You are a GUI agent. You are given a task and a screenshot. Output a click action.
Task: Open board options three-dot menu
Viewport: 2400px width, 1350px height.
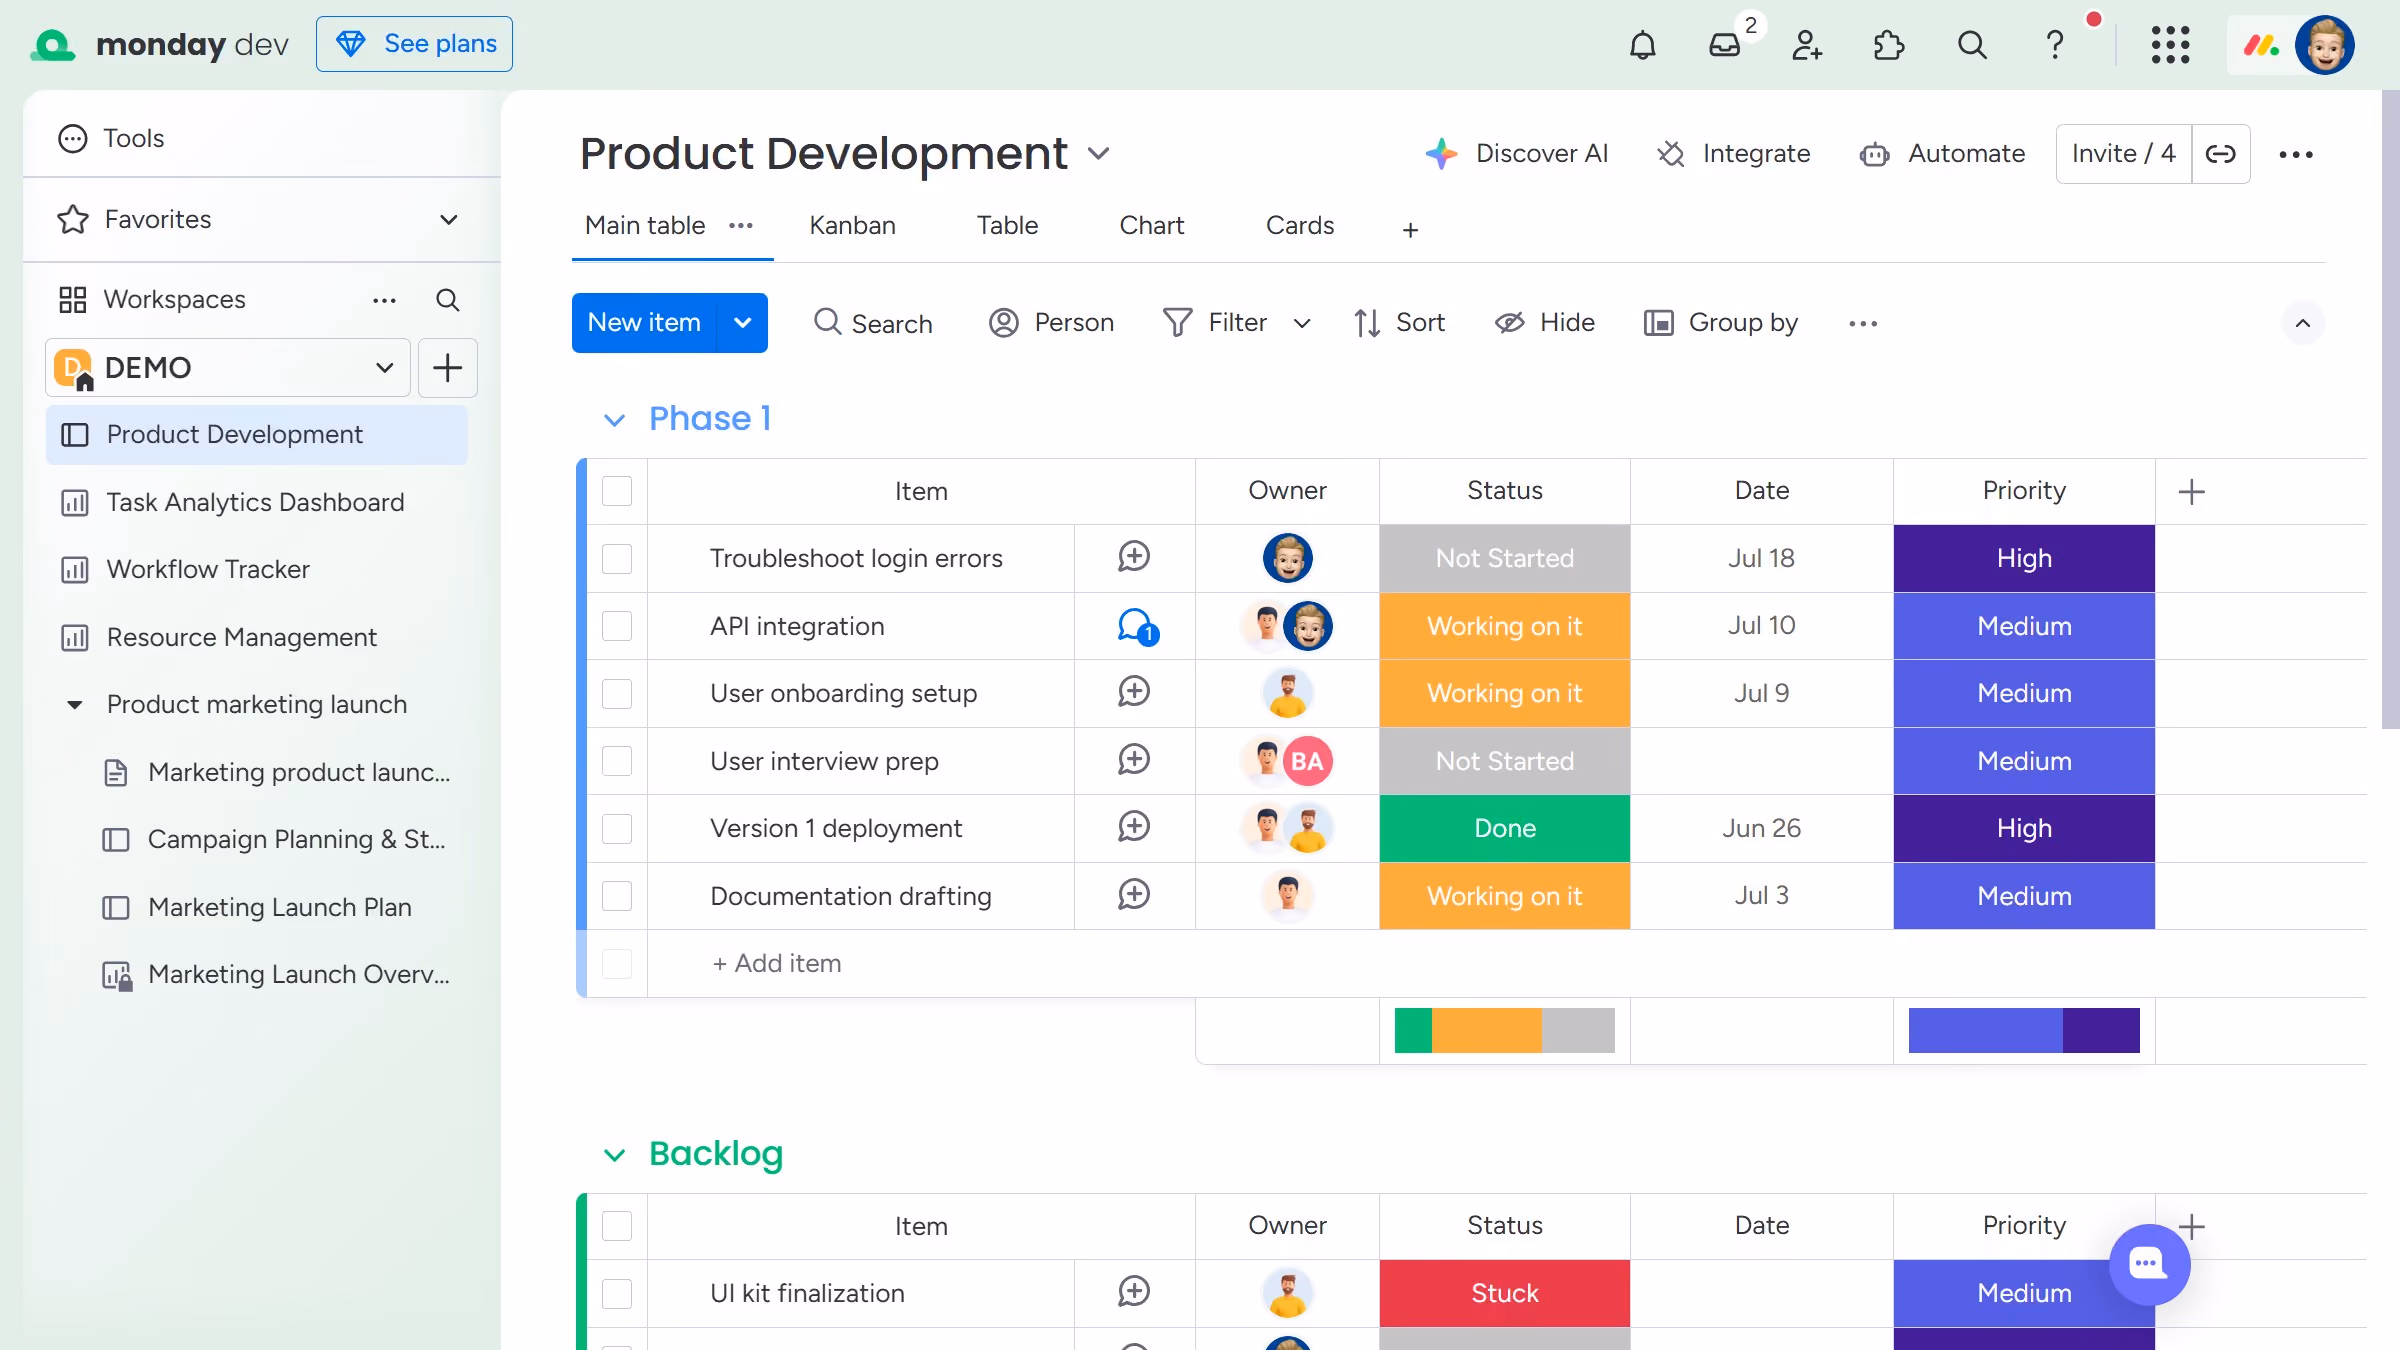[x=2296, y=154]
